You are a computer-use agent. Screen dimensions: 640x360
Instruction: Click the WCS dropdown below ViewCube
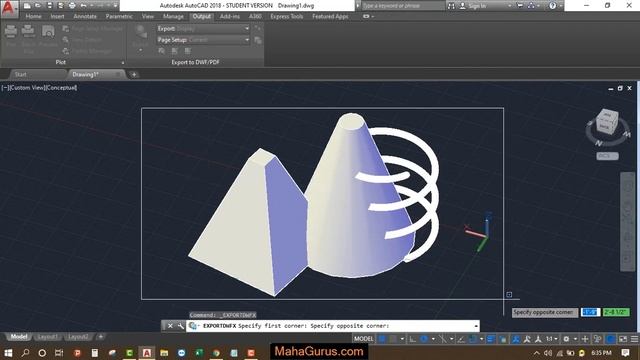click(x=607, y=156)
